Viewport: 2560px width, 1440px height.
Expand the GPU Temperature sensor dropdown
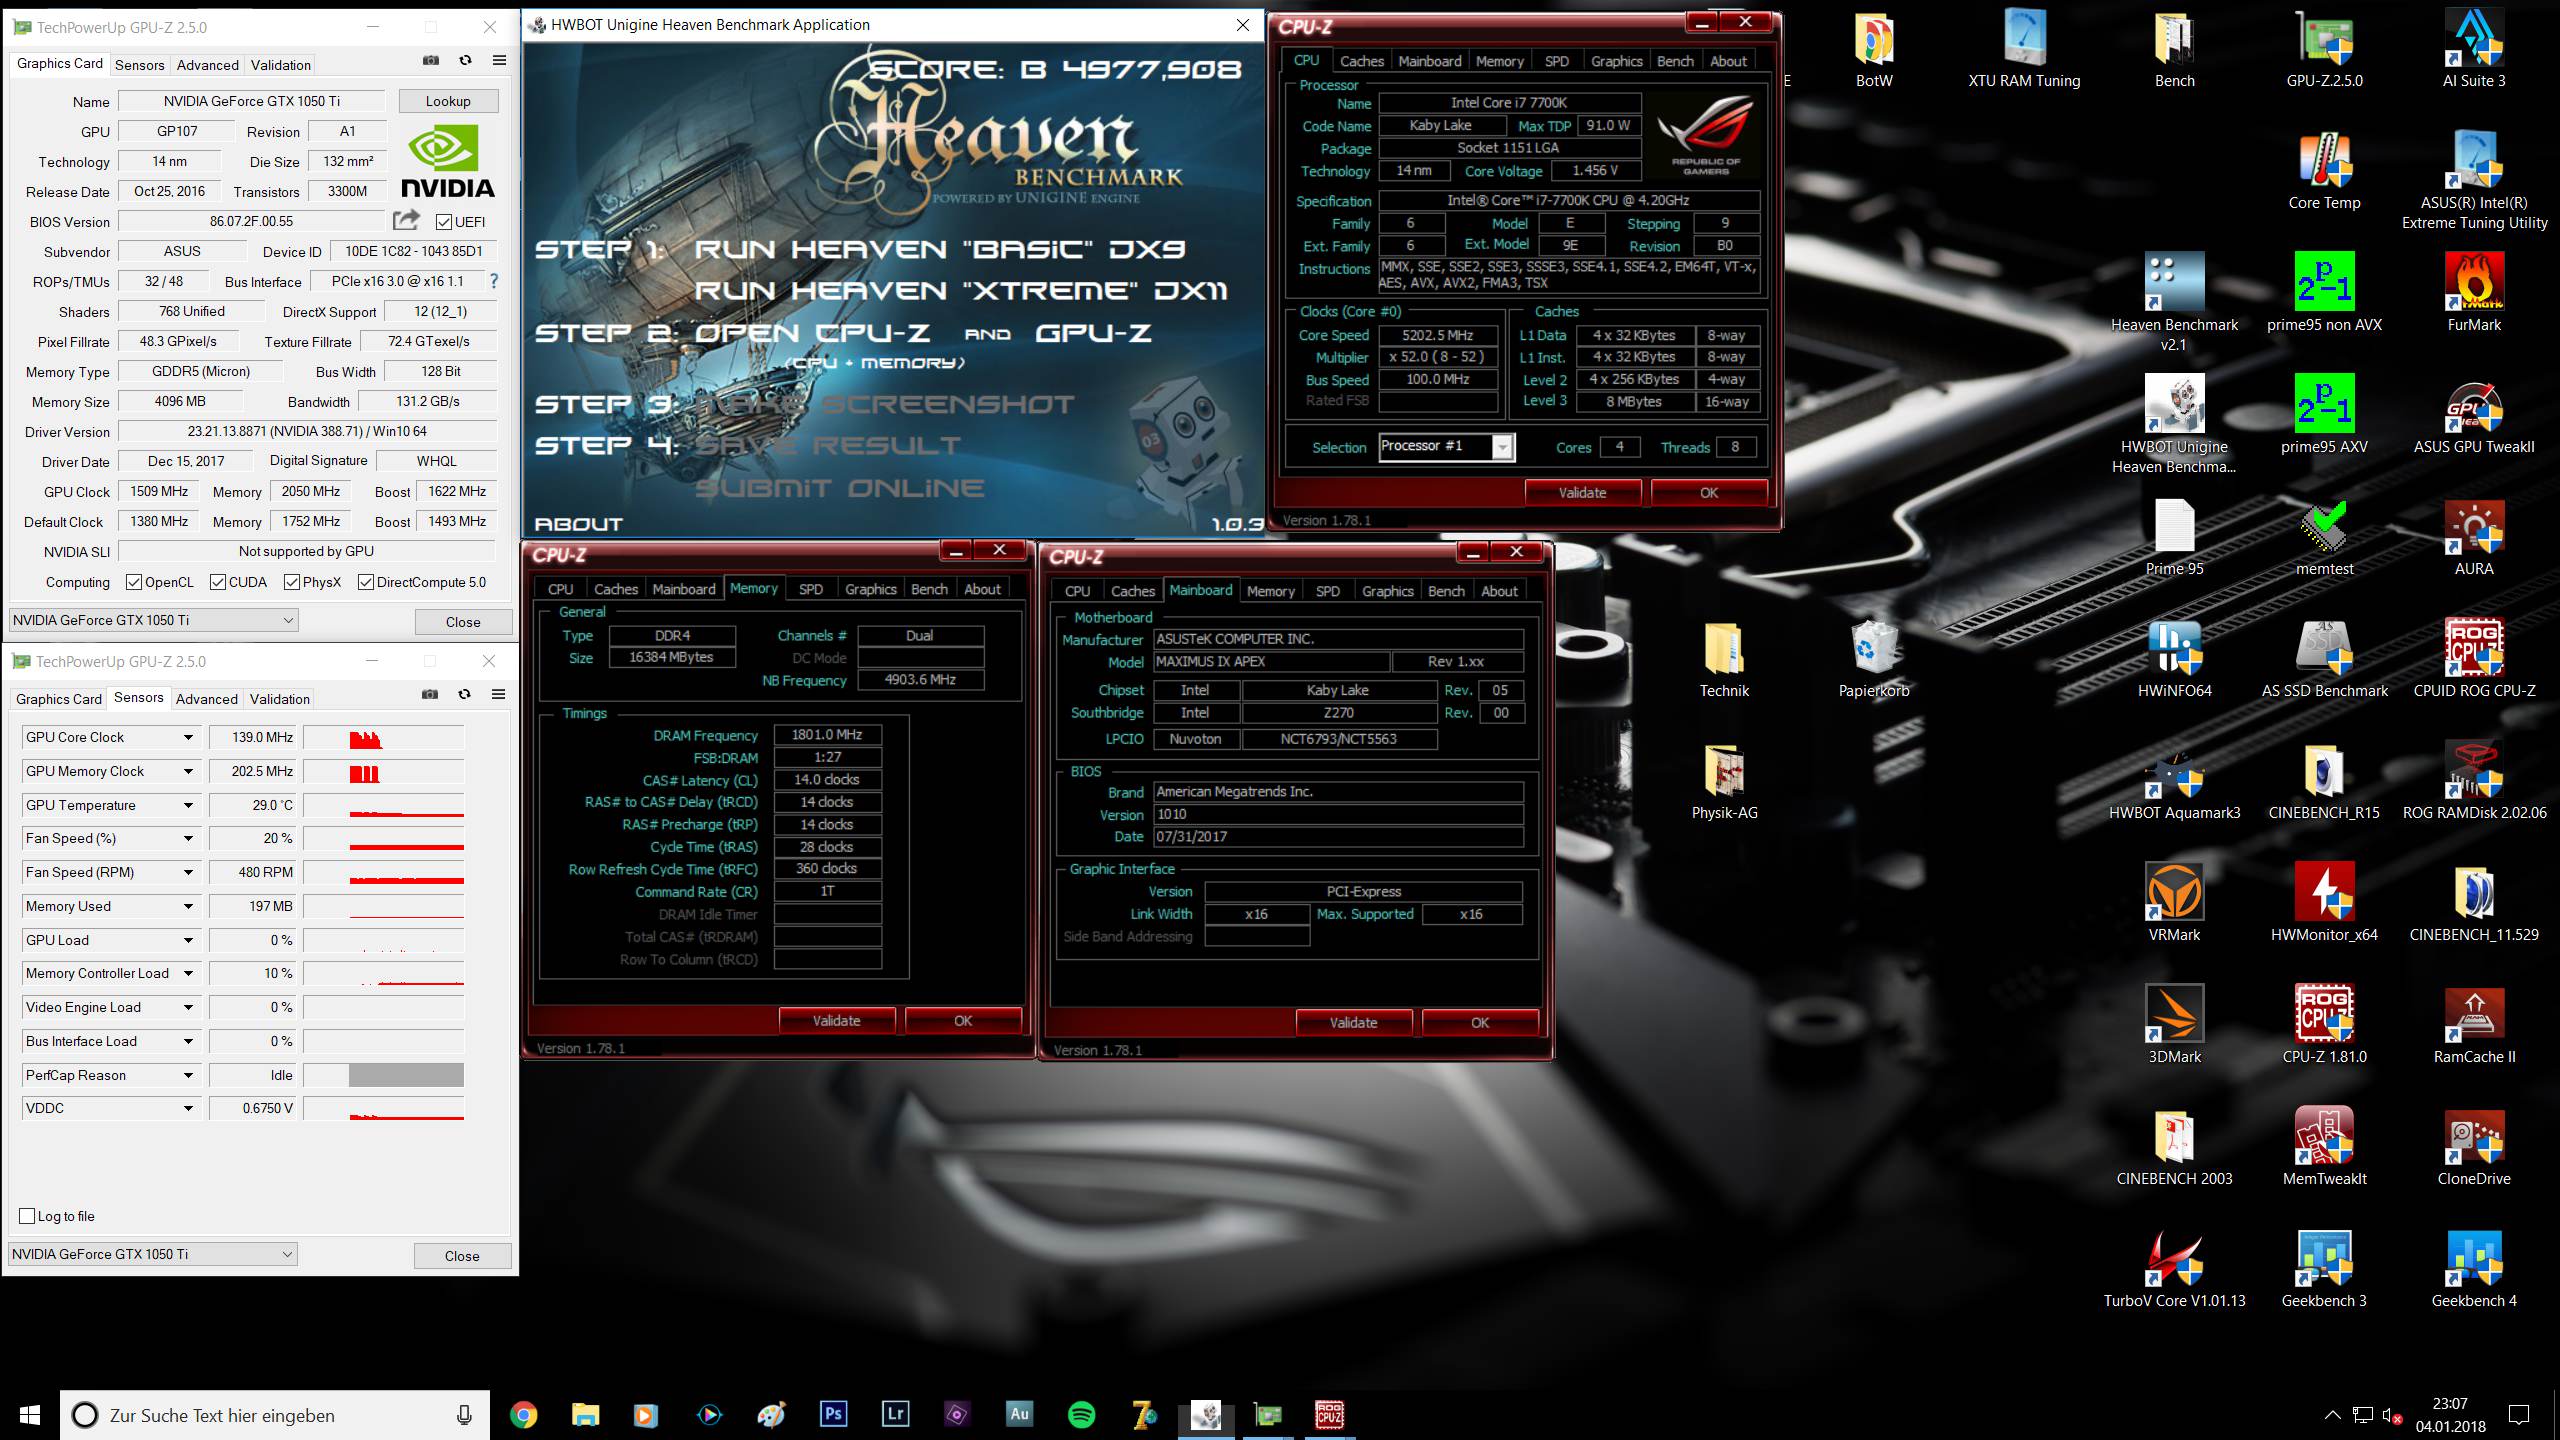[188, 805]
